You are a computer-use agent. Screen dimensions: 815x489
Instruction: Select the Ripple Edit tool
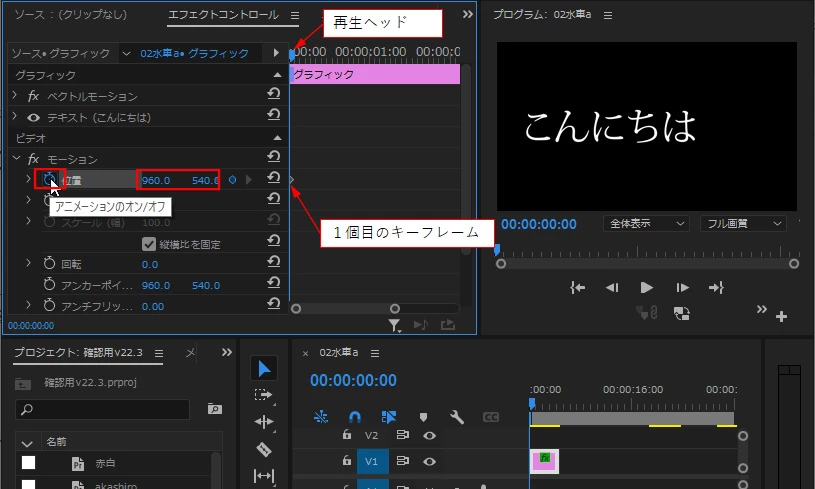[x=264, y=422]
